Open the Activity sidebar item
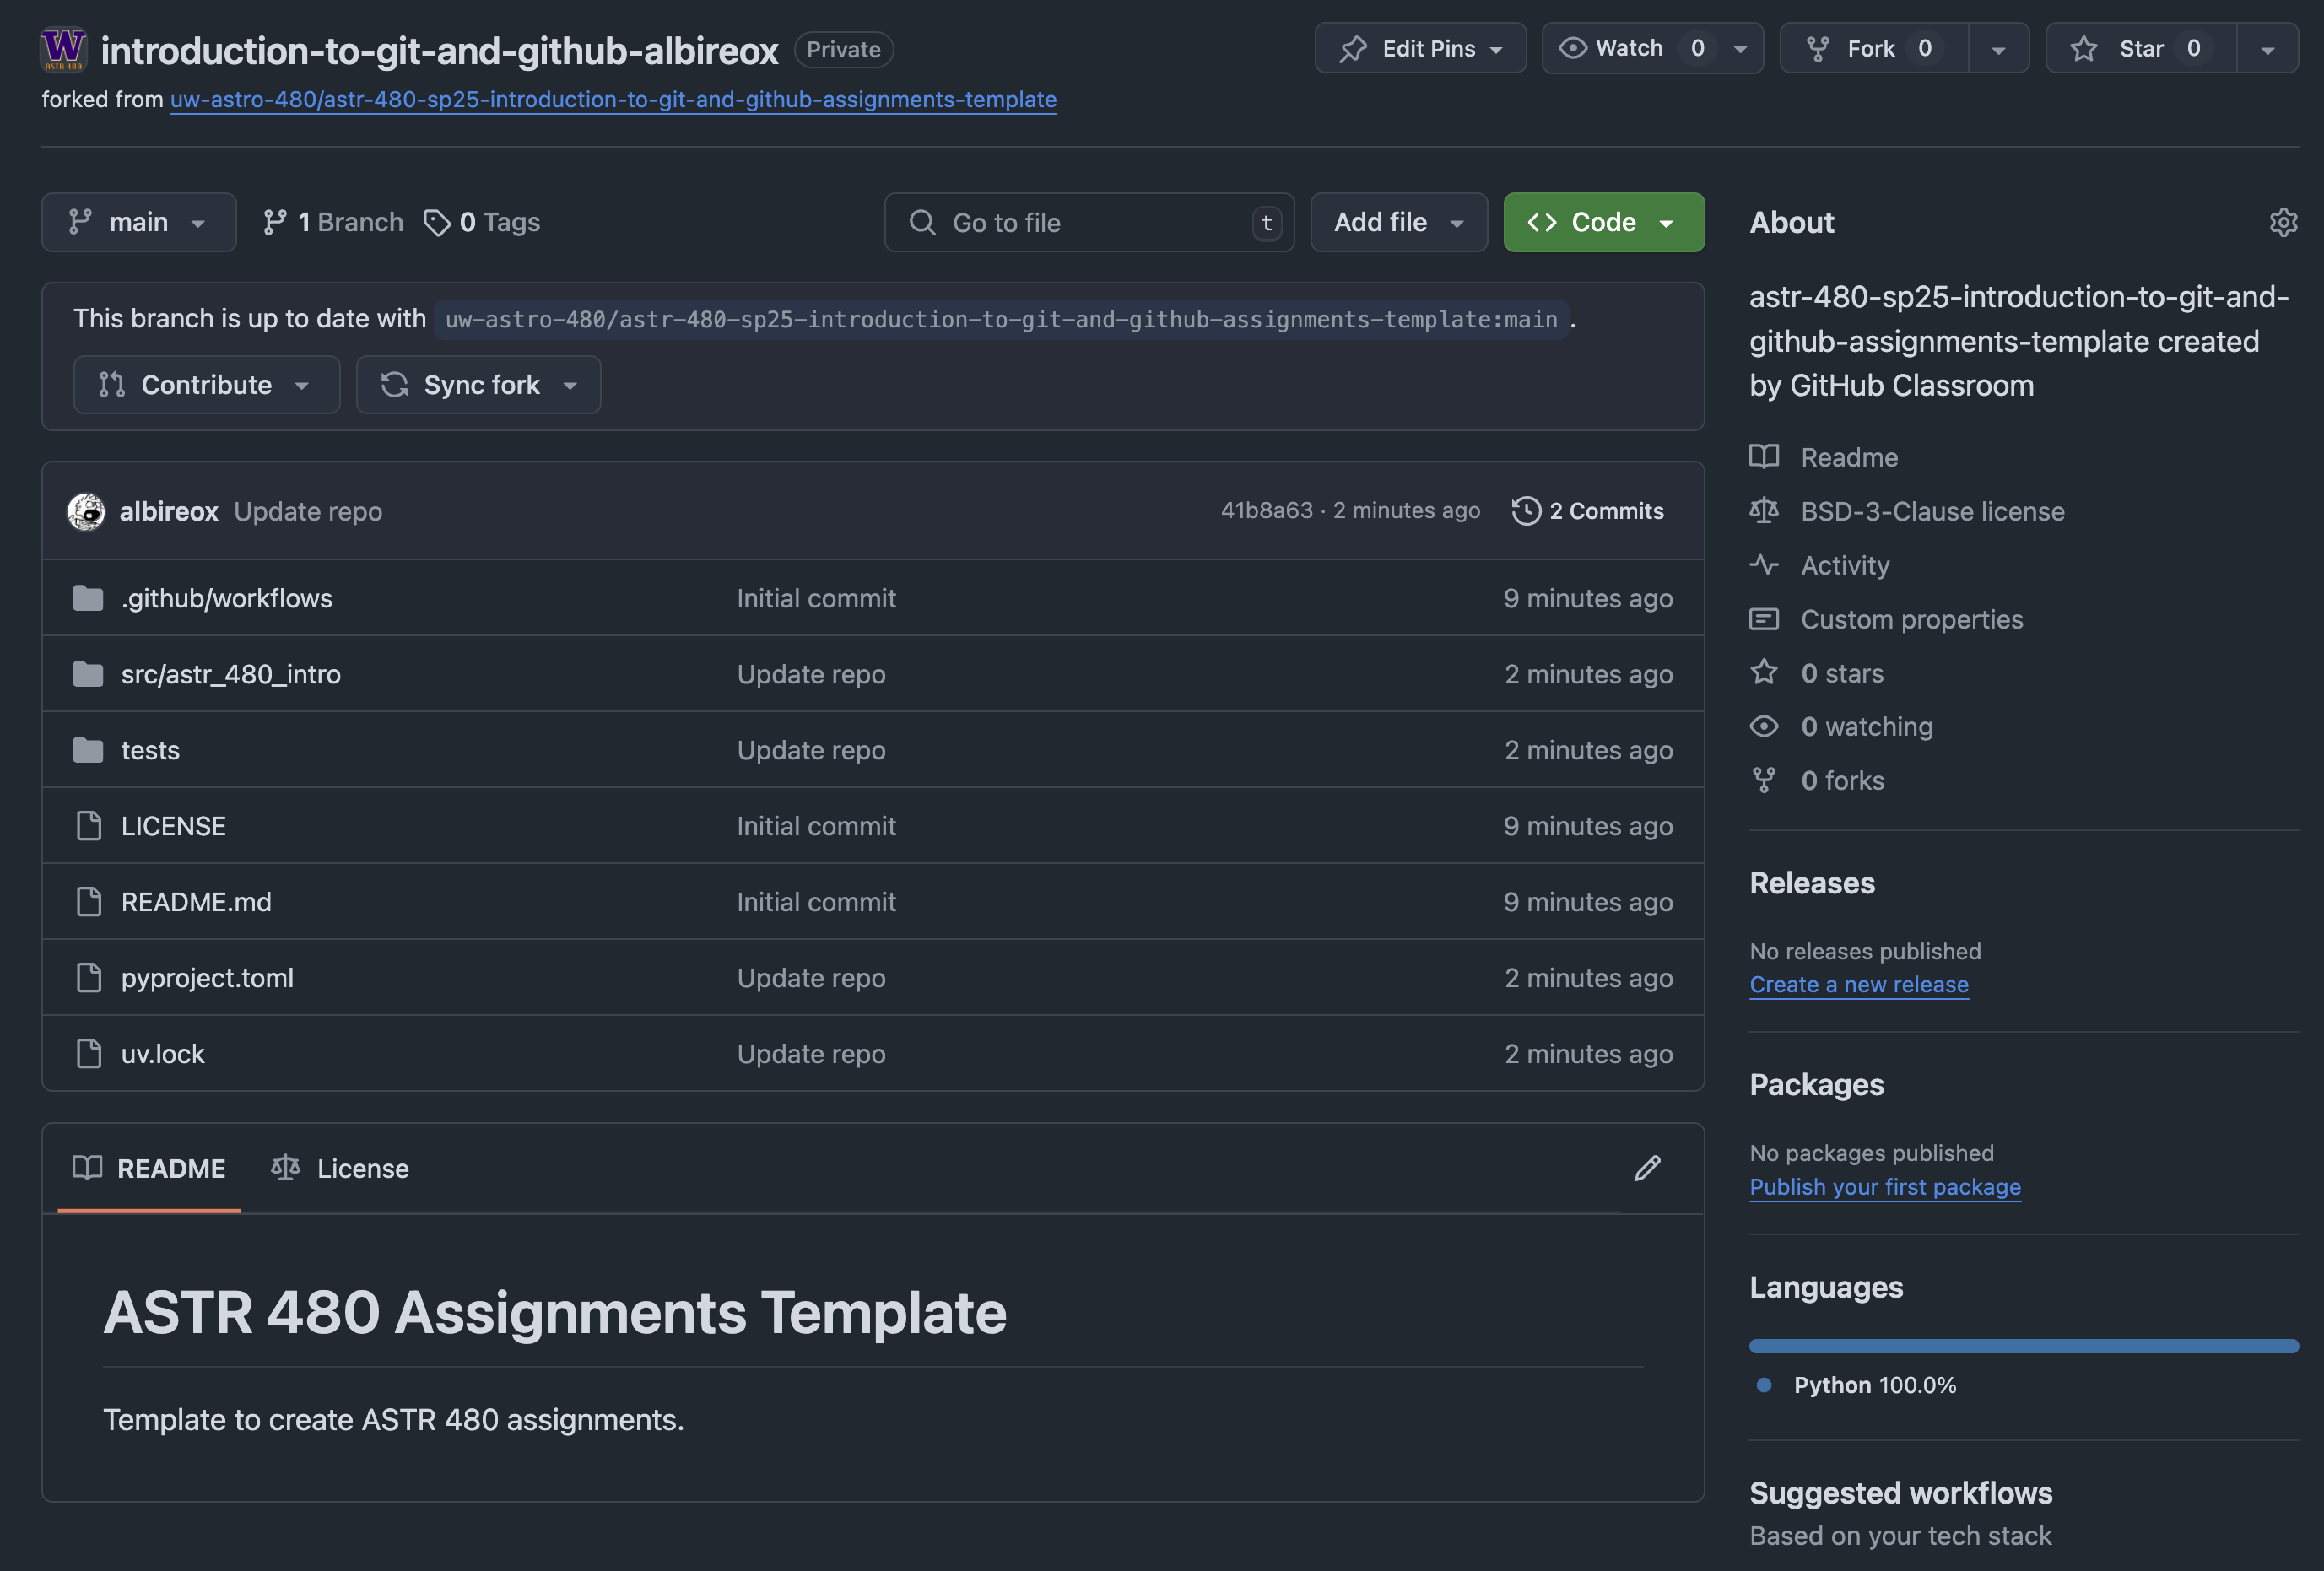The height and width of the screenshot is (1571, 2324). pyautogui.click(x=1843, y=565)
